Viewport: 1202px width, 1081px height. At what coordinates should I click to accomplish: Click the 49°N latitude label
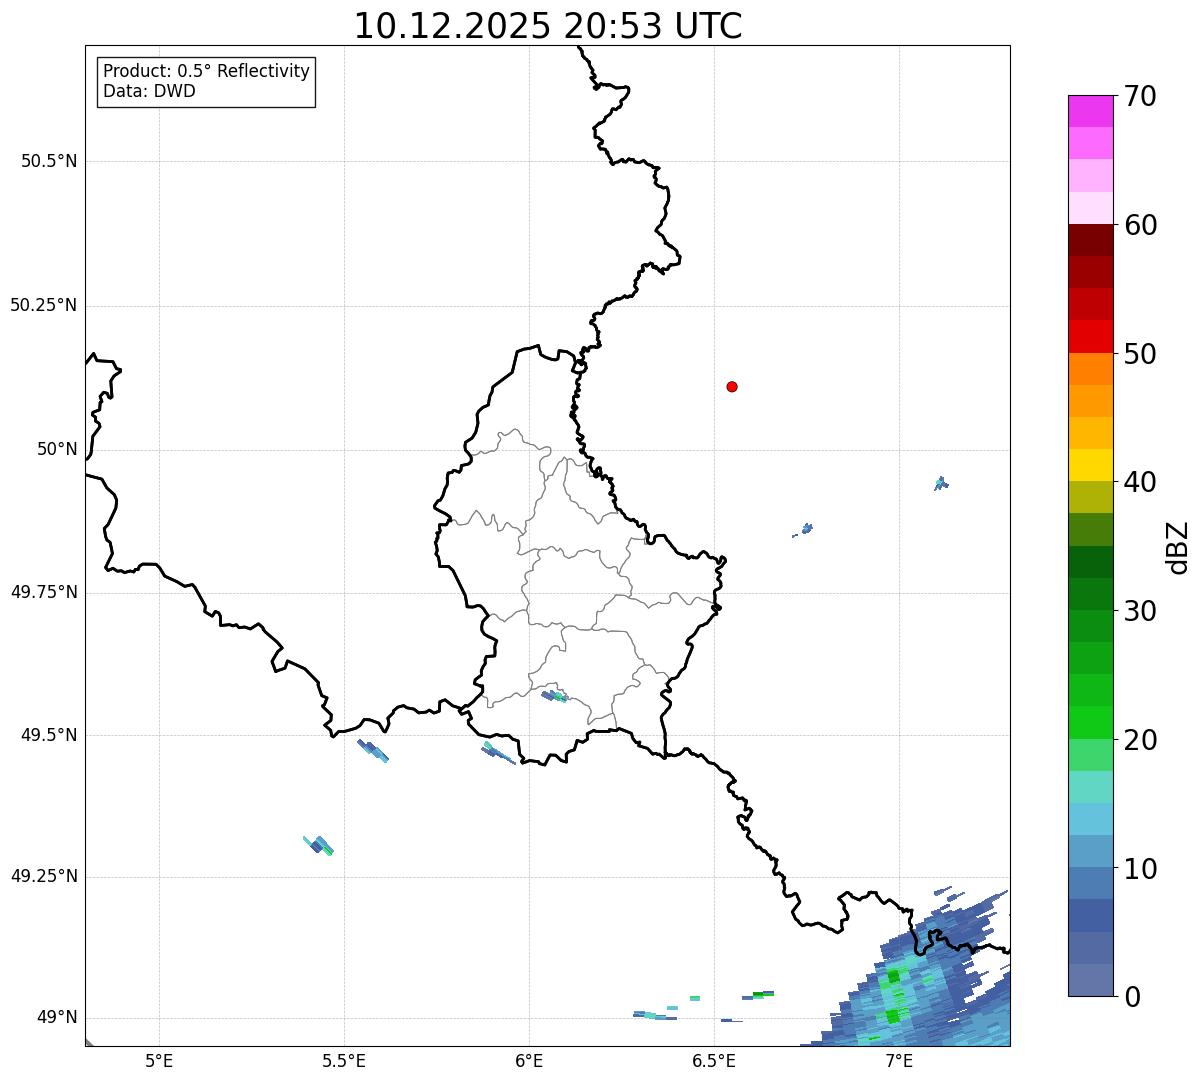[57, 1017]
